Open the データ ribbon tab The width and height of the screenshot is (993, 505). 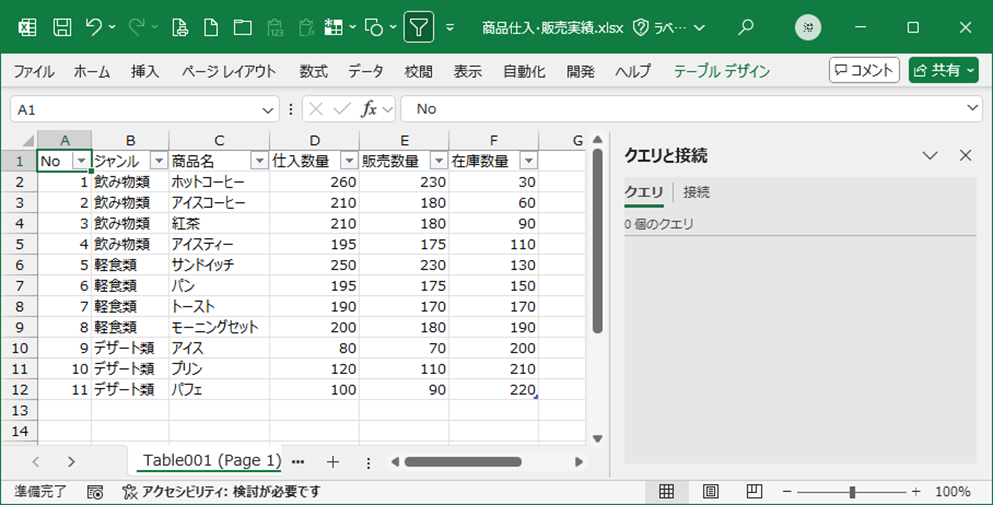pyautogui.click(x=365, y=71)
